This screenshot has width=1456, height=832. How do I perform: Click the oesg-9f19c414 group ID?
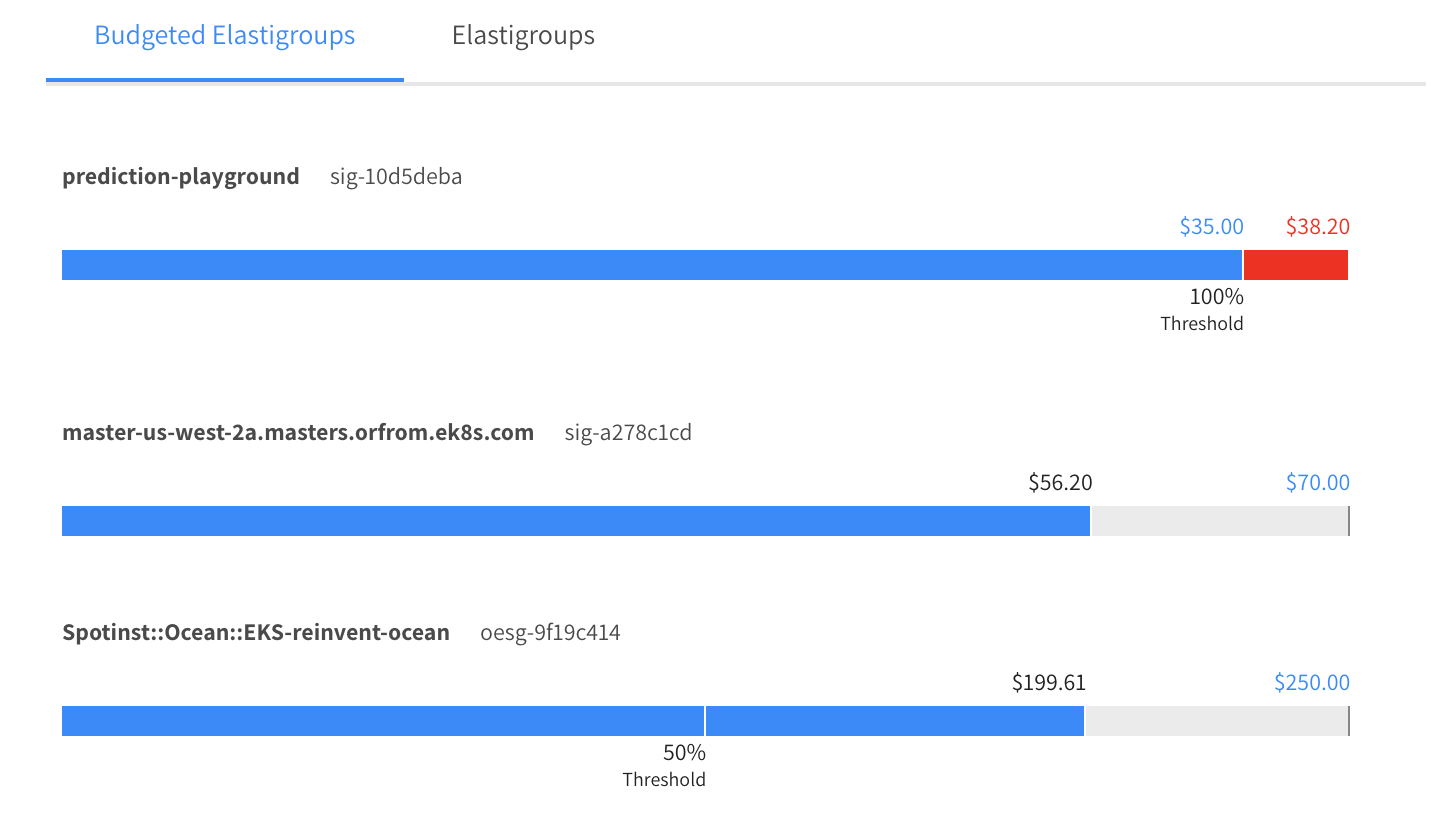point(550,633)
